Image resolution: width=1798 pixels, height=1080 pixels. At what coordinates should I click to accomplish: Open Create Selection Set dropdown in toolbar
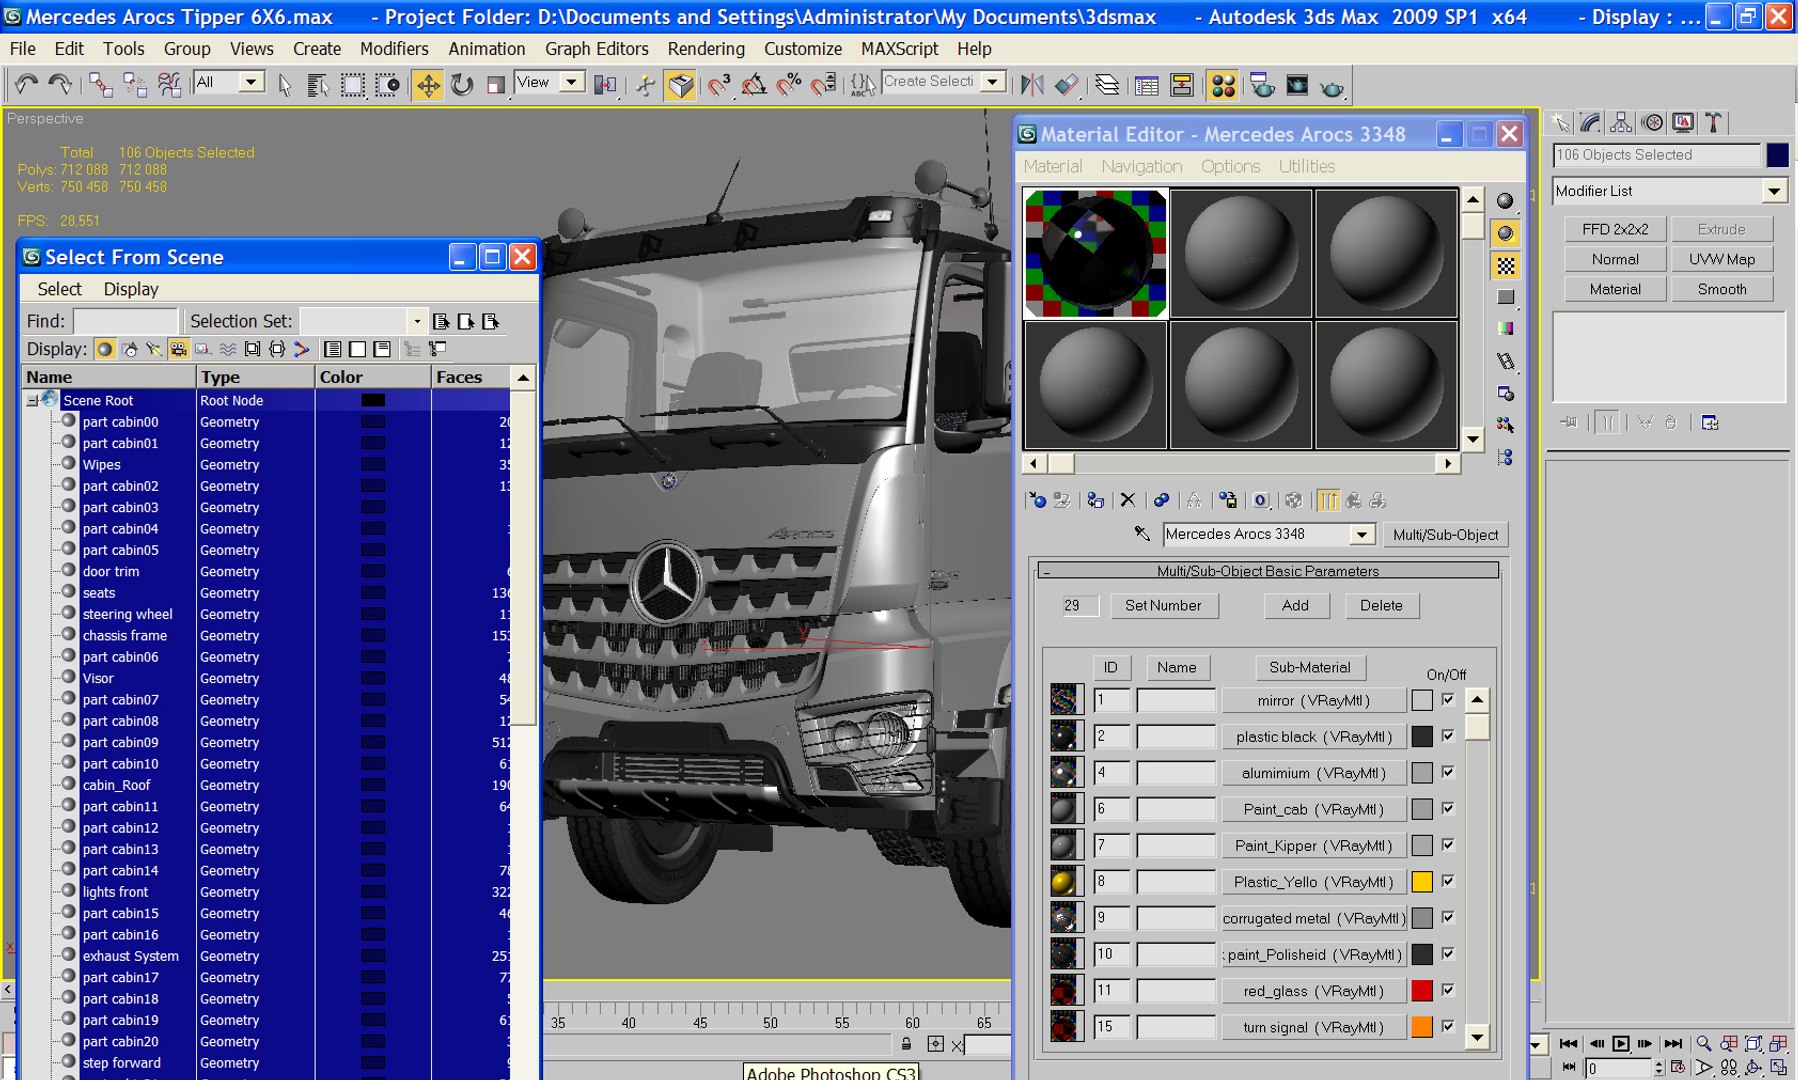(992, 82)
